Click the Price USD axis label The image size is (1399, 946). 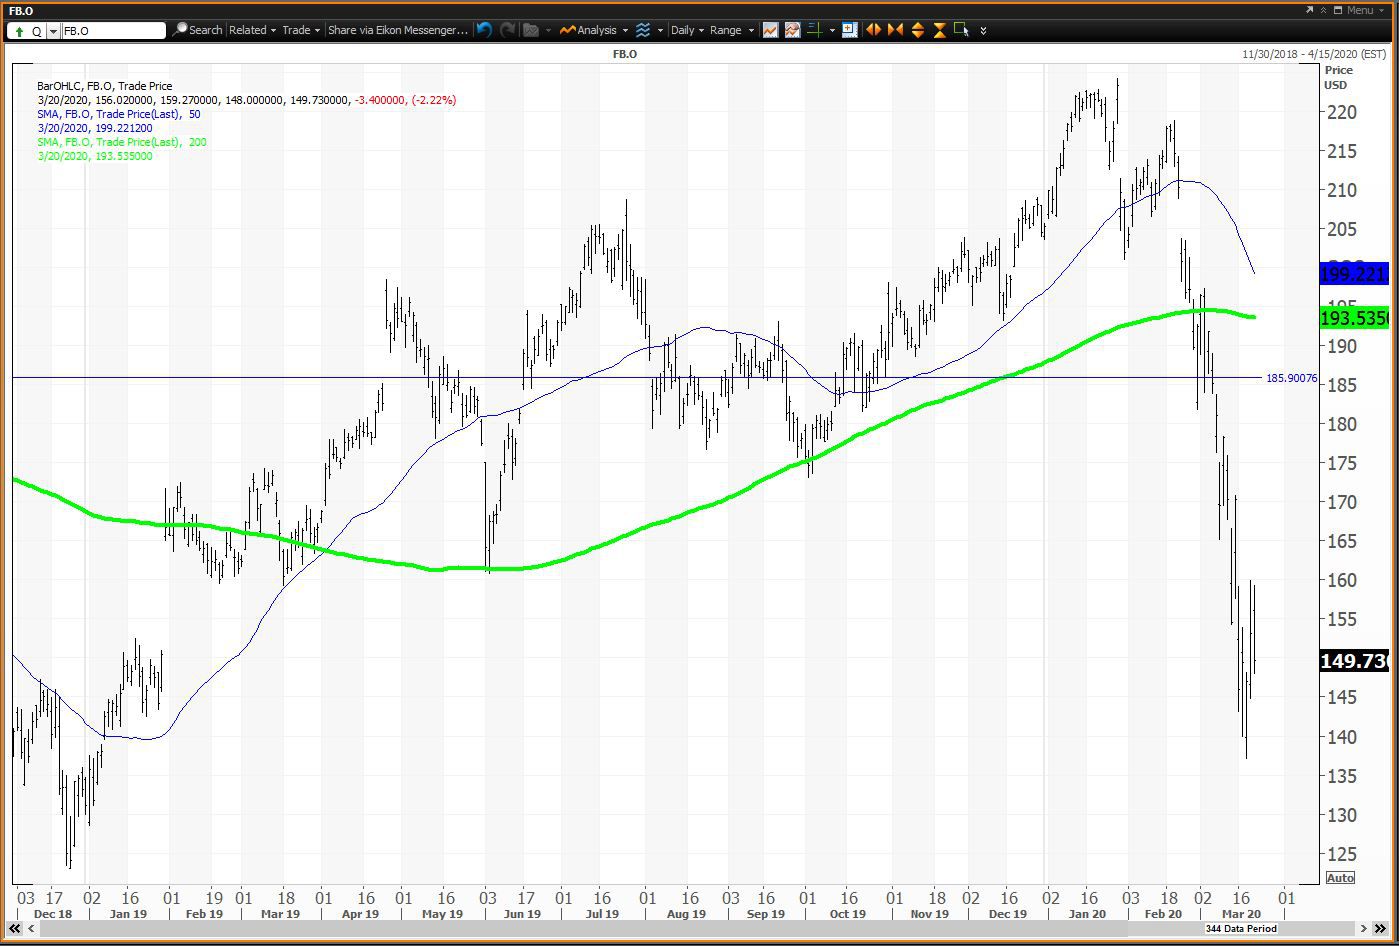tap(1339, 77)
